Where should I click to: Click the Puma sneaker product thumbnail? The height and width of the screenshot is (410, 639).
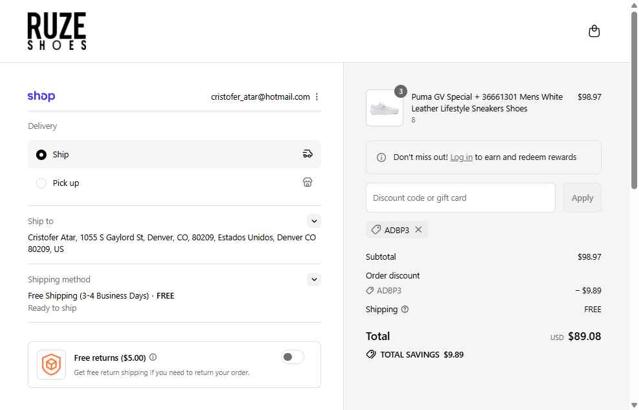click(x=384, y=108)
